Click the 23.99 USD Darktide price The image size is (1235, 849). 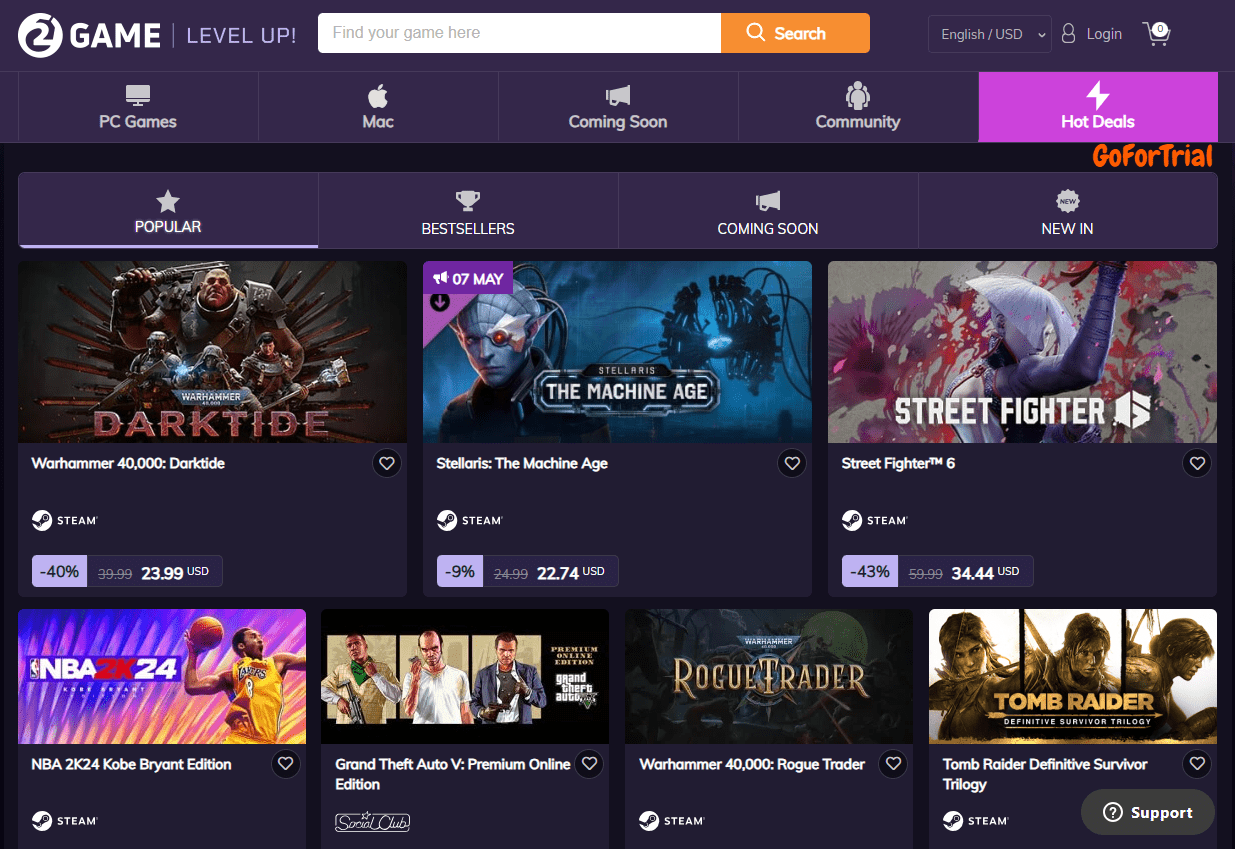pos(175,572)
